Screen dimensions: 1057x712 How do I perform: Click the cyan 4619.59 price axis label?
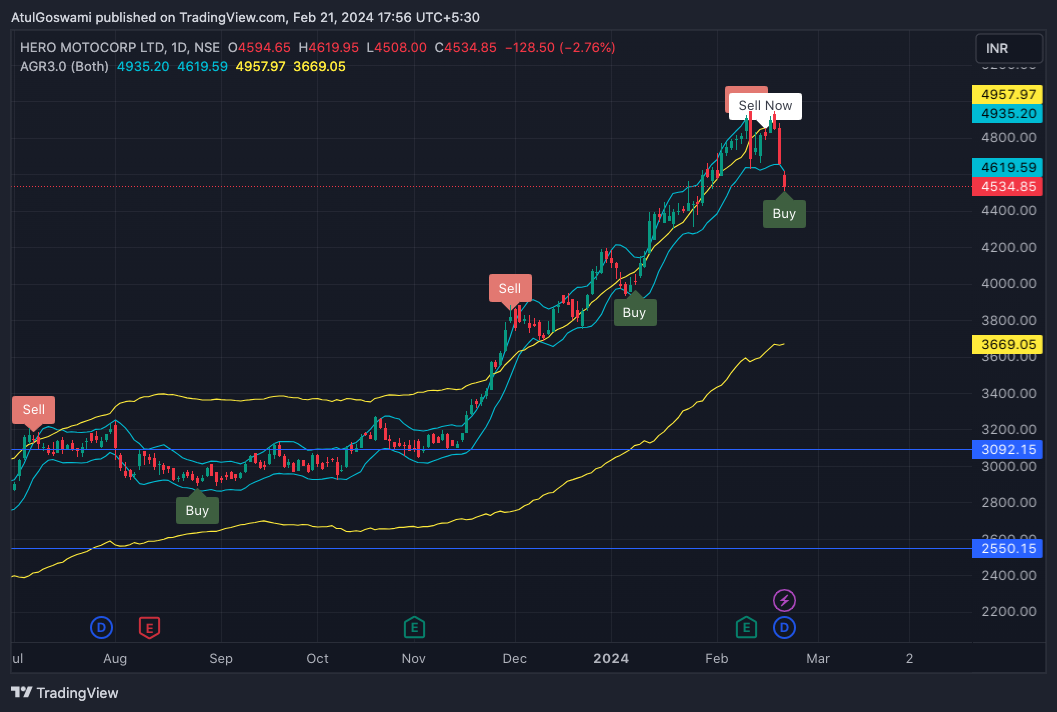click(x=1007, y=167)
